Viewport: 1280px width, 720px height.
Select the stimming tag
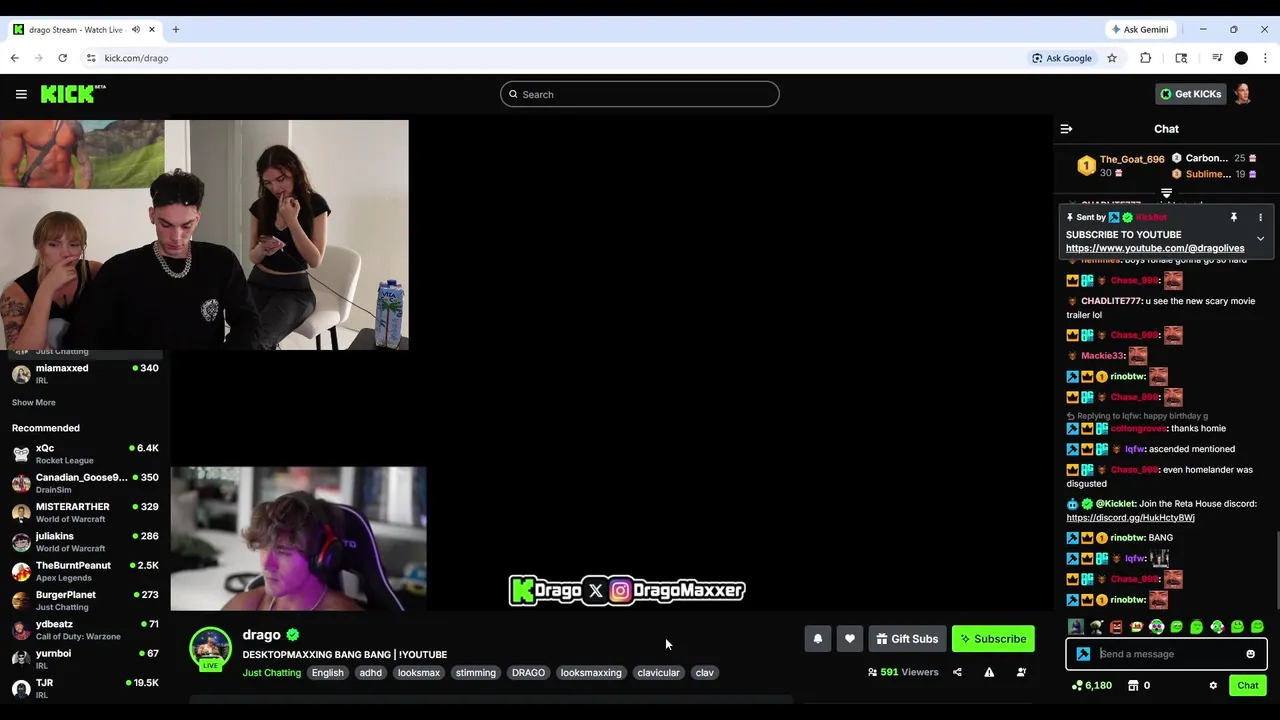[476, 673]
